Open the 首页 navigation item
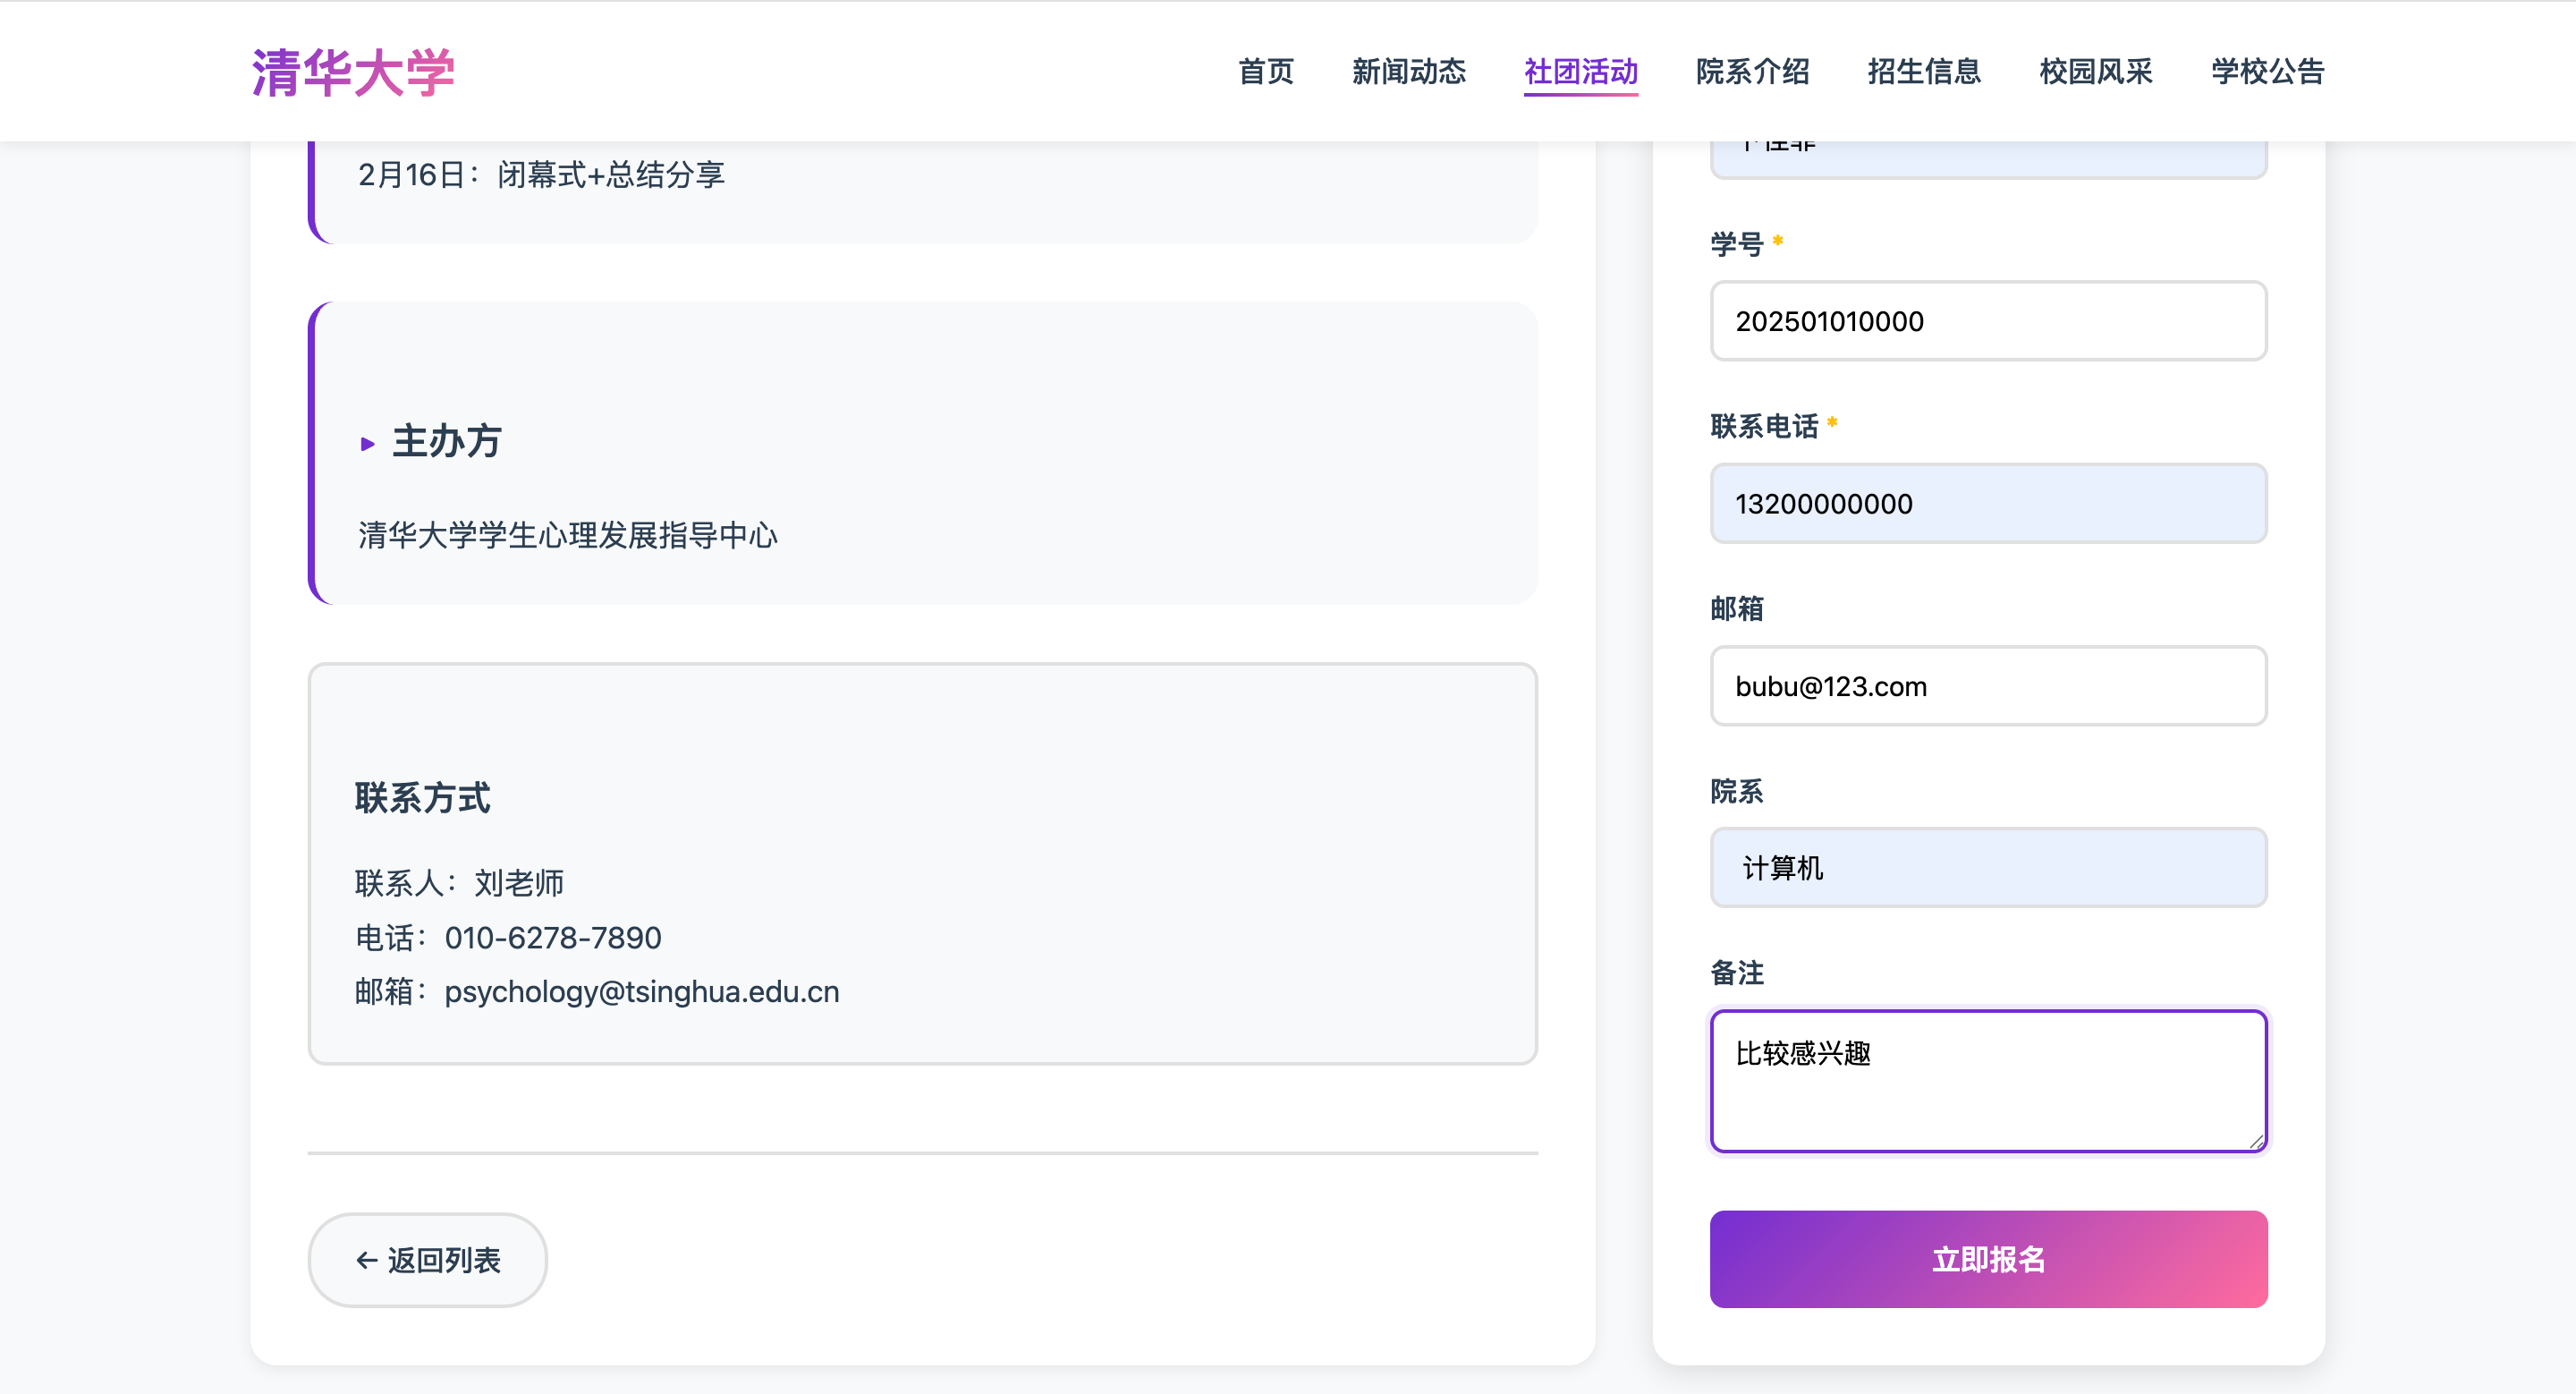Image resolution: width=2576 pixels, height=1394 pixels. click(x=1265, y=72)
